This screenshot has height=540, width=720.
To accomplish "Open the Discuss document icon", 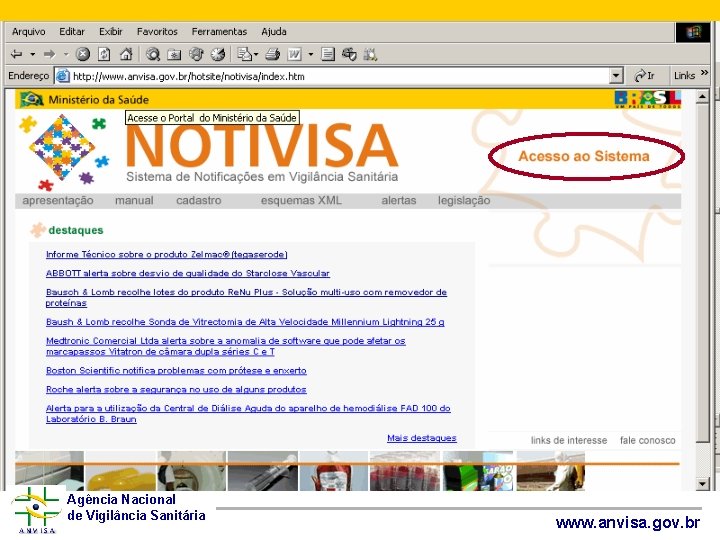I will [x=328, y=55].
